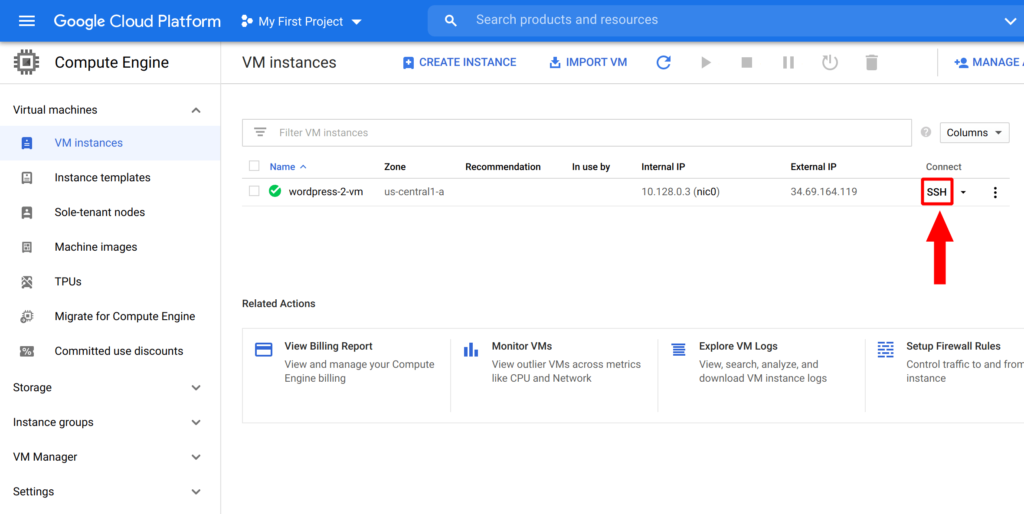
Task: Open the View Billing Report link
Action: pos(328,346)
